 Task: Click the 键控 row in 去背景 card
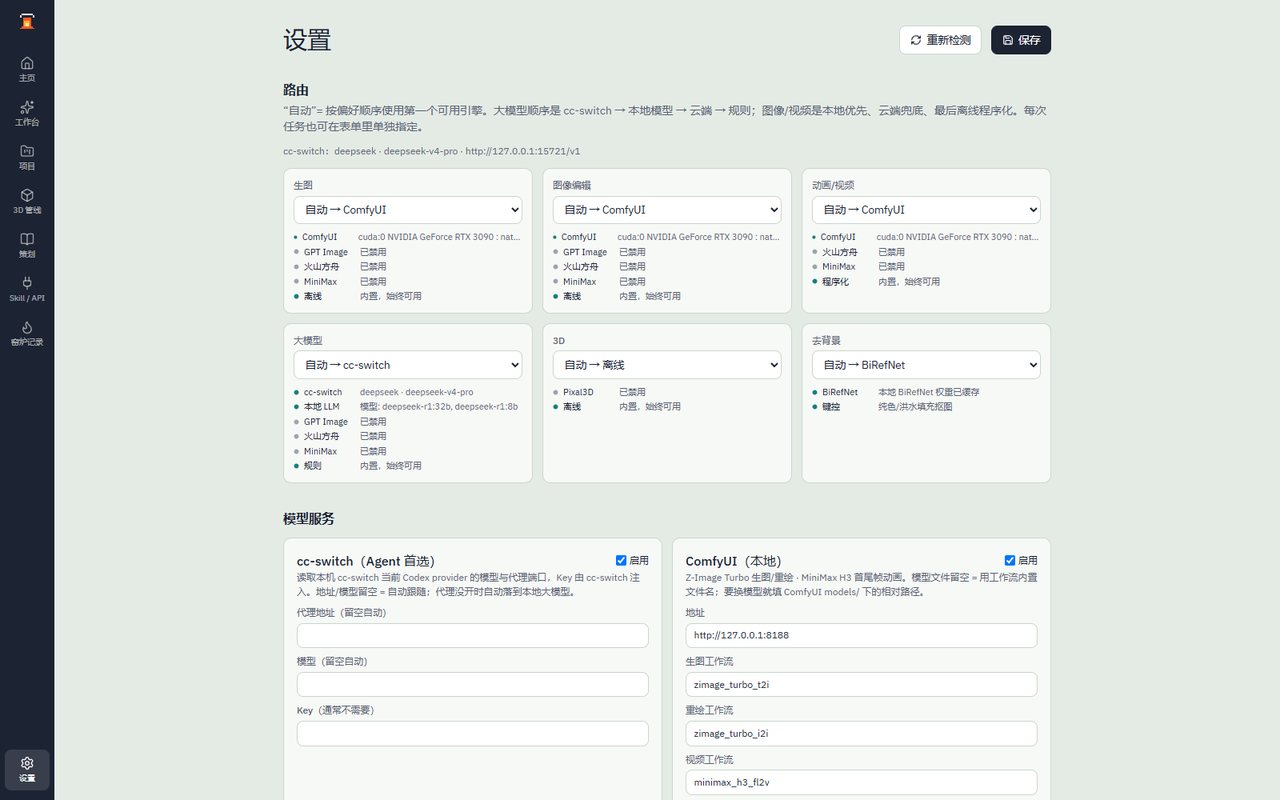[926, 407]
